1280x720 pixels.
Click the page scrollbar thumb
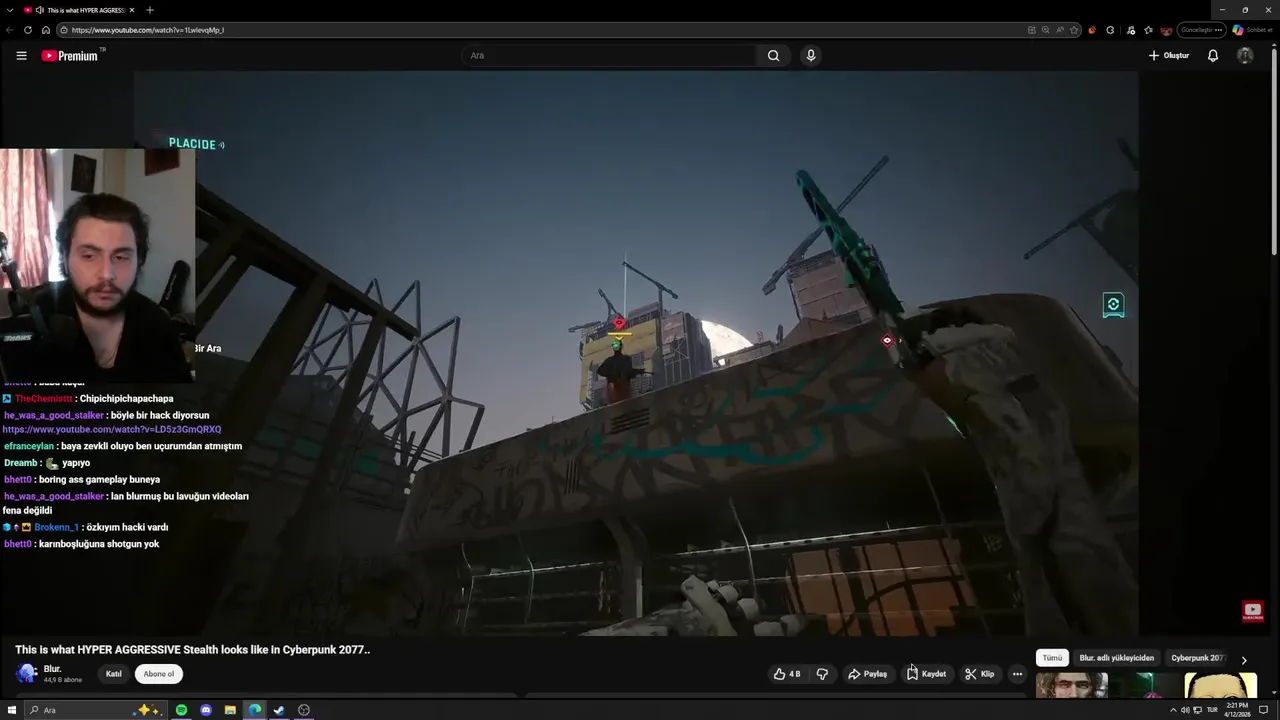click(1275, 150)
